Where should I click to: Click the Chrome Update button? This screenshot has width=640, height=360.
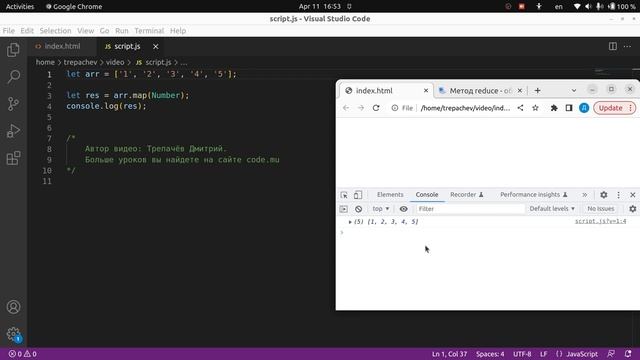click(614, 108)
